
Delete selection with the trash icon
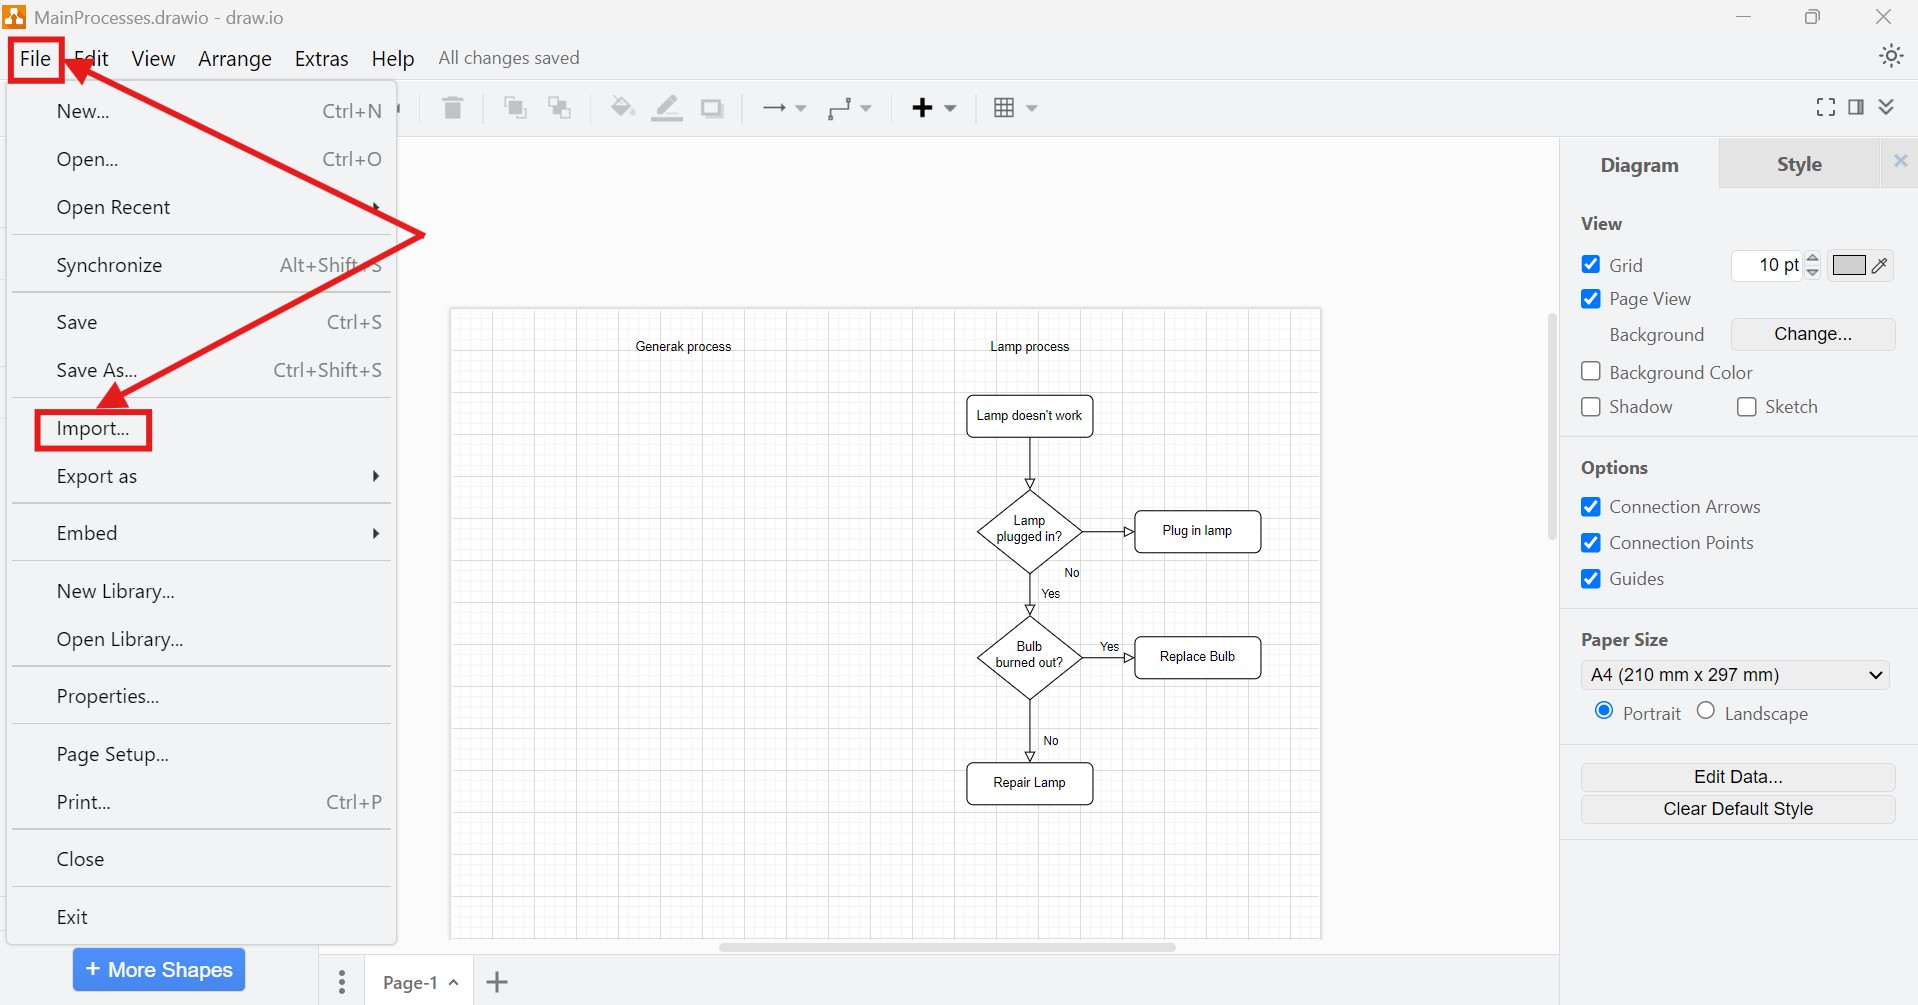pos(452,108)
